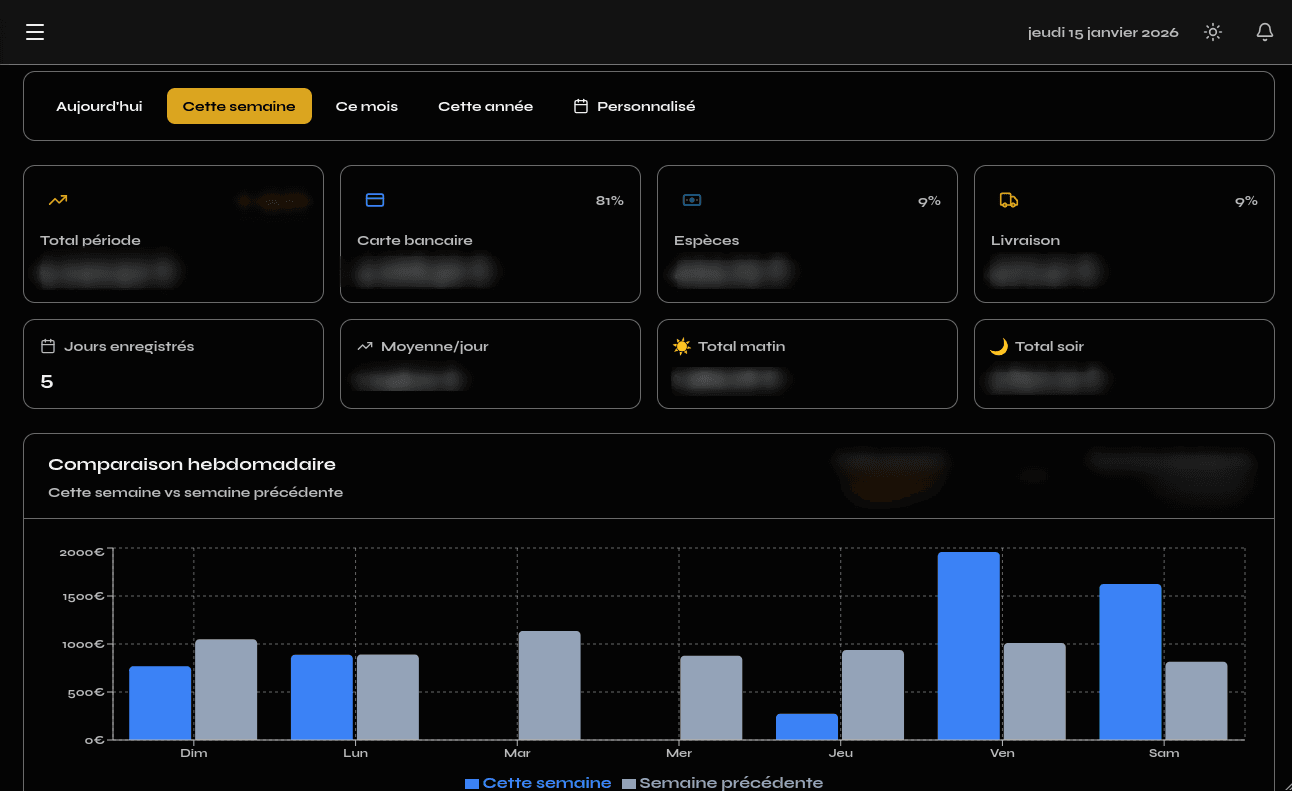Toggle light mode with sun icon
The width and height of the screenshot is (1292, 791).
(1213, 33)
